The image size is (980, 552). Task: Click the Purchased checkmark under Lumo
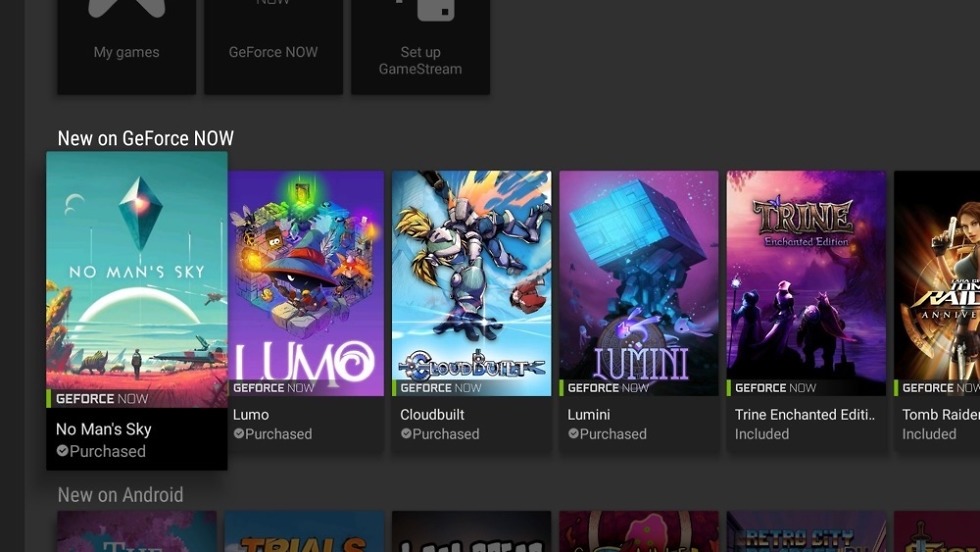click(239, 433)
